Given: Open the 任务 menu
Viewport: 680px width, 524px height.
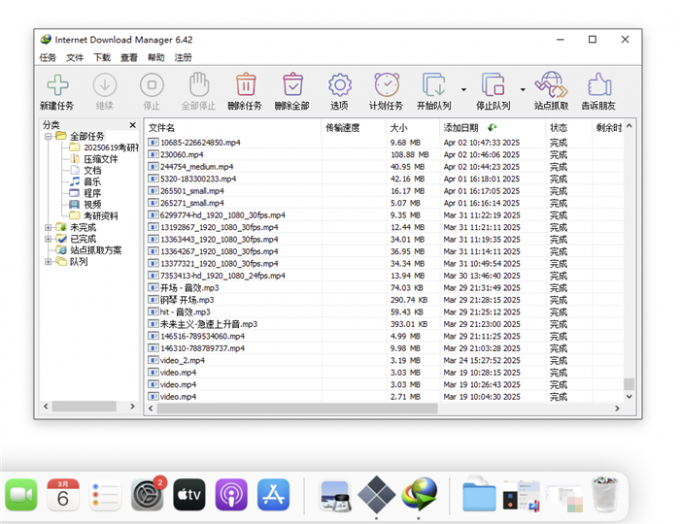Looking at the screenshot, I should coord(48,57).
